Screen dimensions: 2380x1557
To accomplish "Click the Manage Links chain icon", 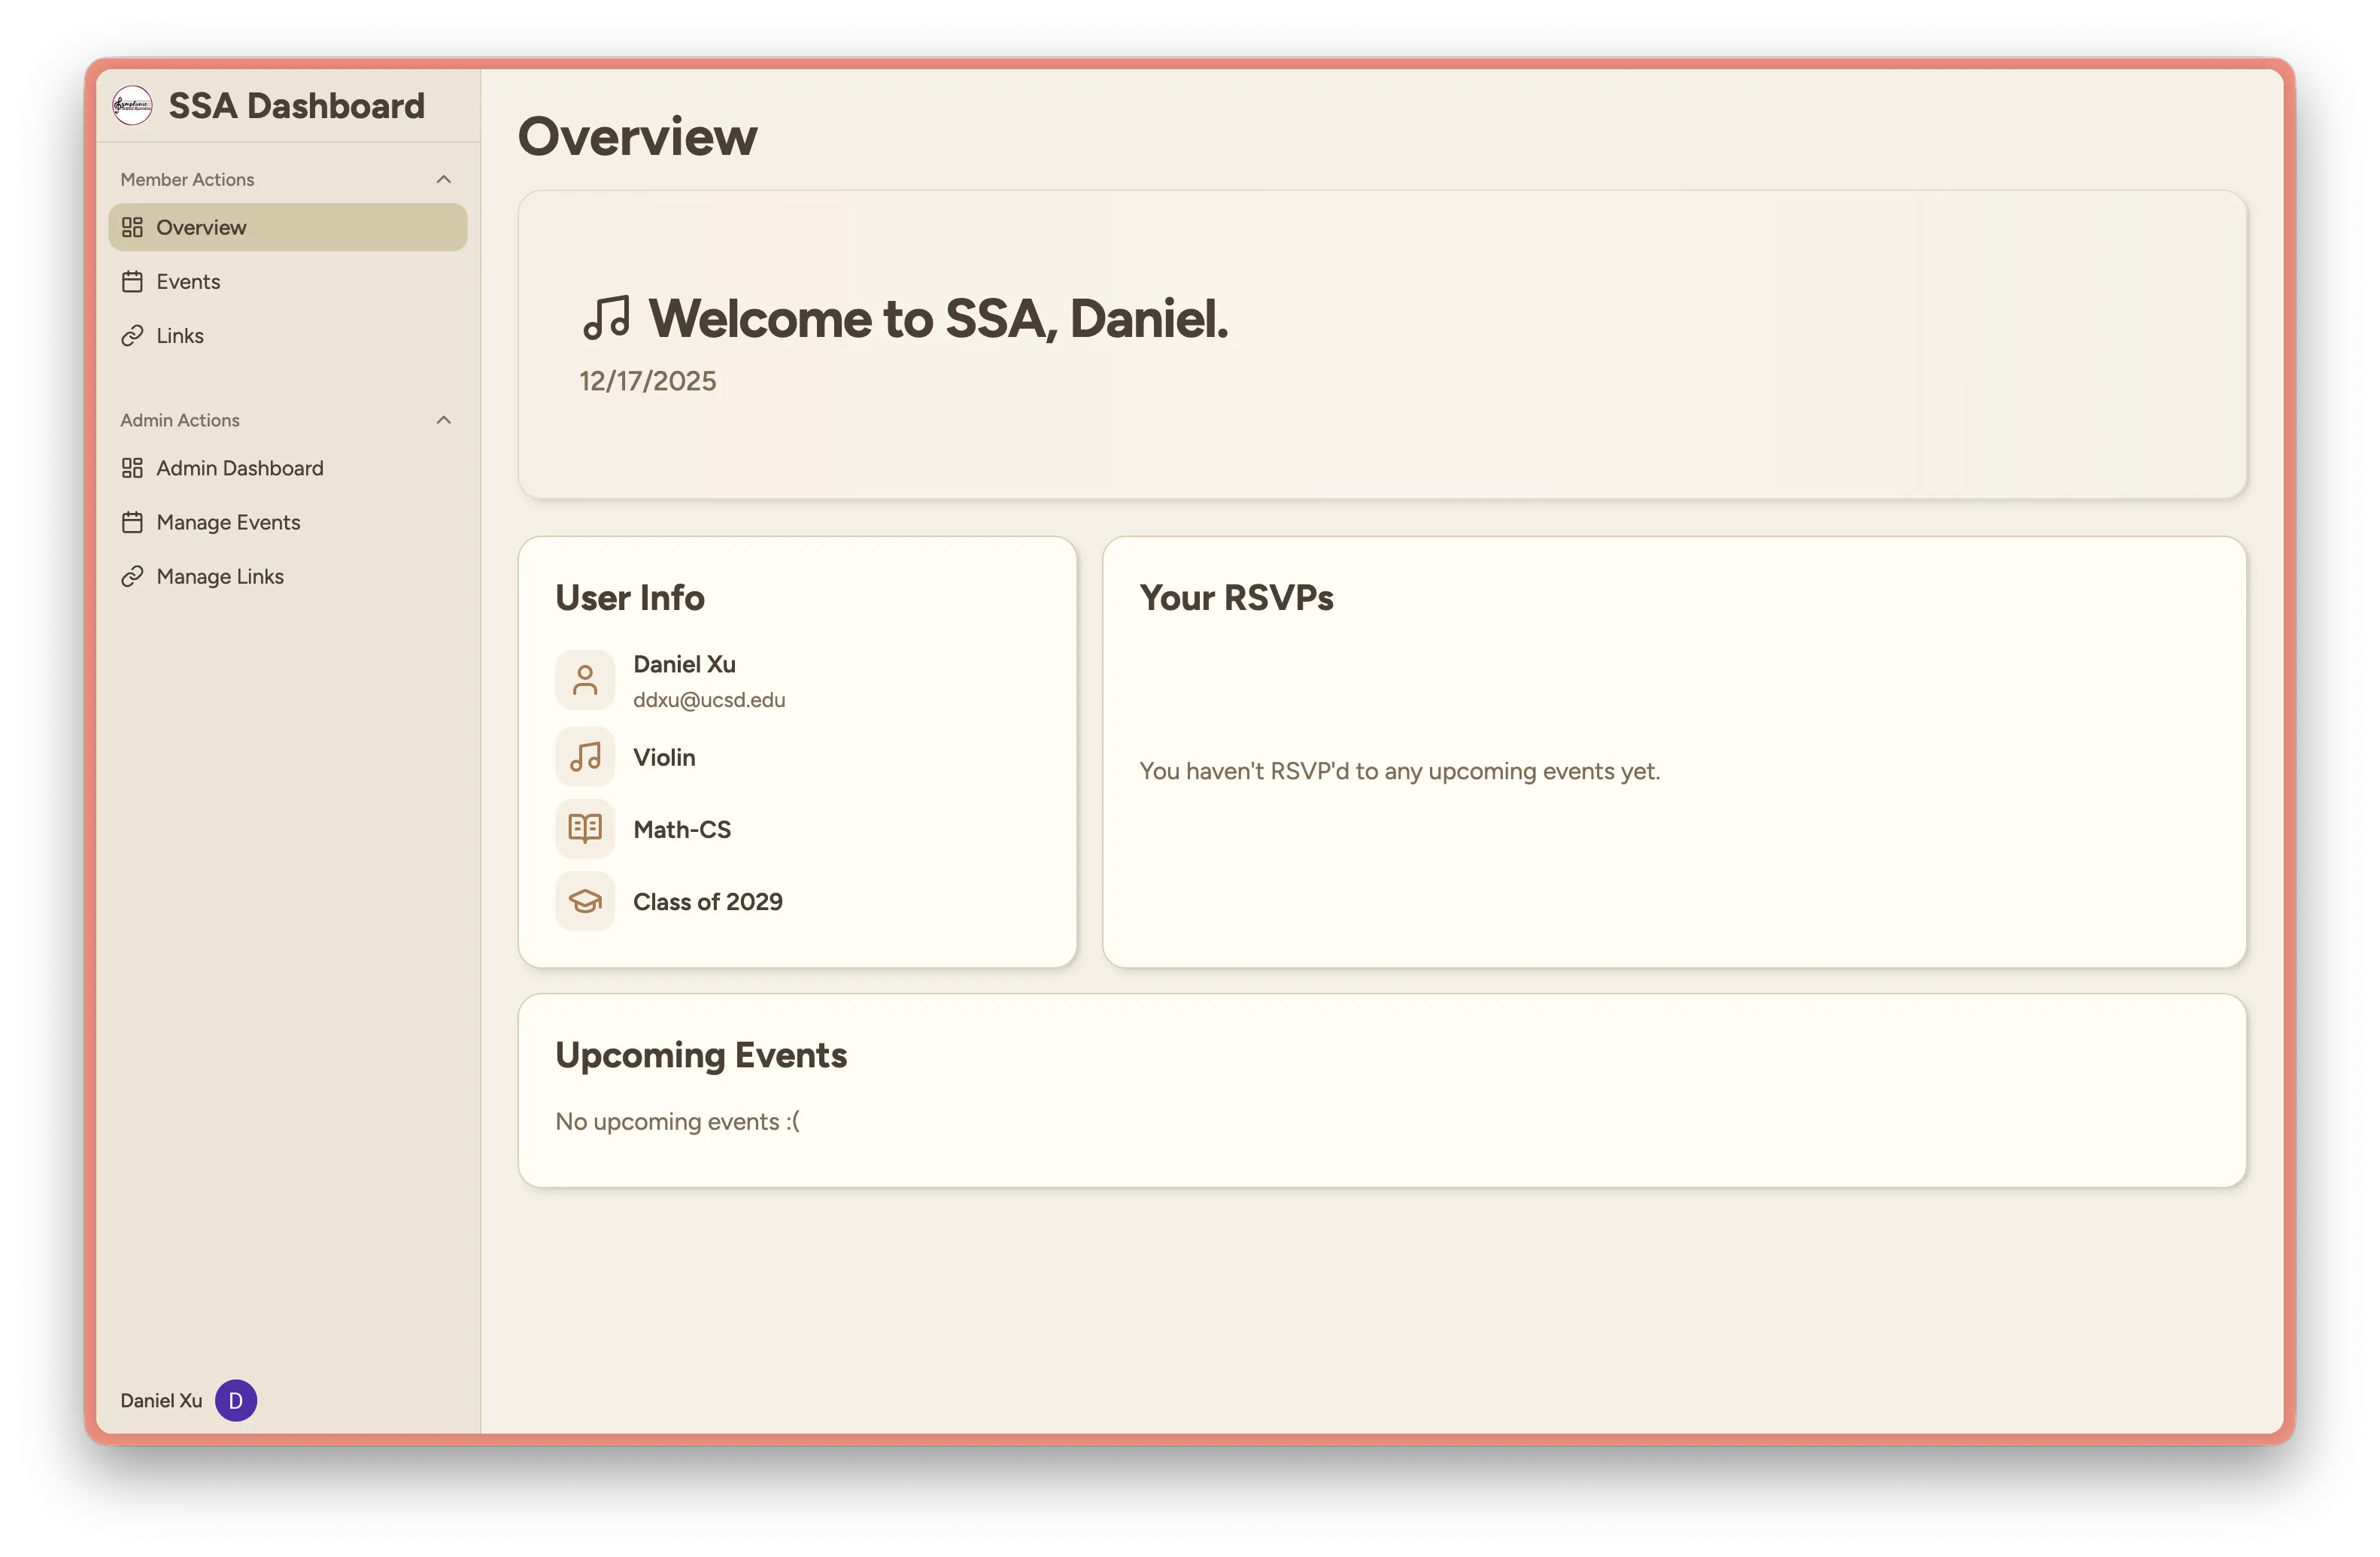I will (x=133, y=576).
